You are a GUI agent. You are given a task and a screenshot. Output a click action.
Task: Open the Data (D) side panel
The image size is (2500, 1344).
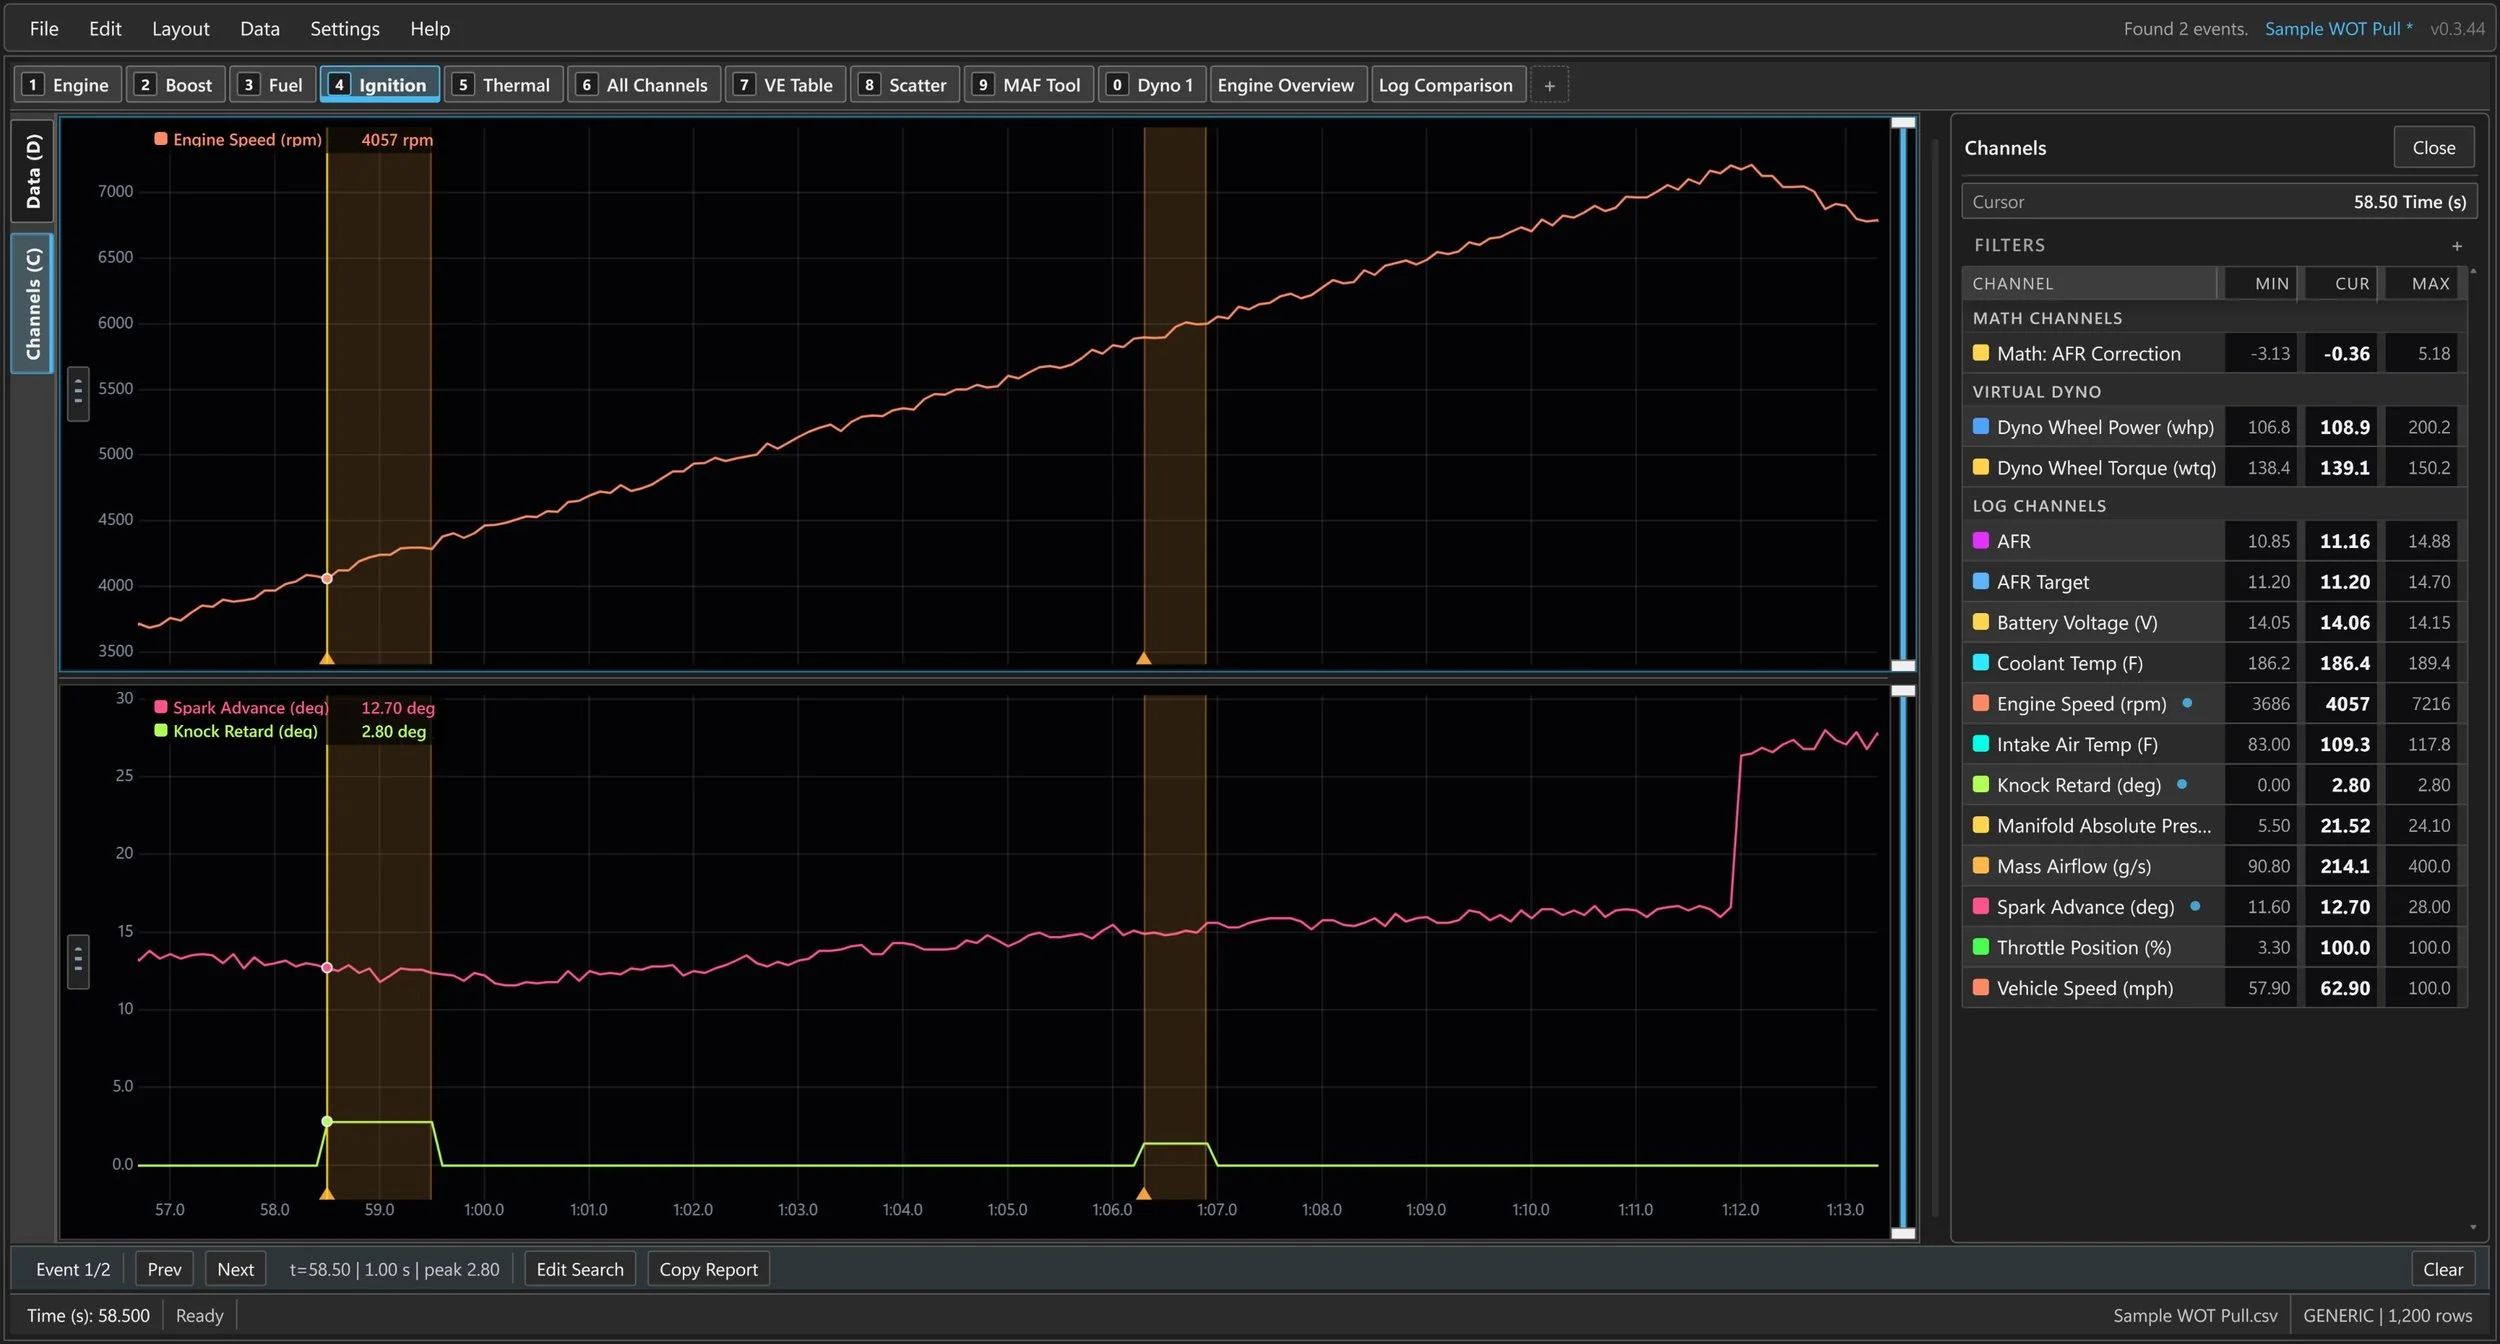point(33,171)
